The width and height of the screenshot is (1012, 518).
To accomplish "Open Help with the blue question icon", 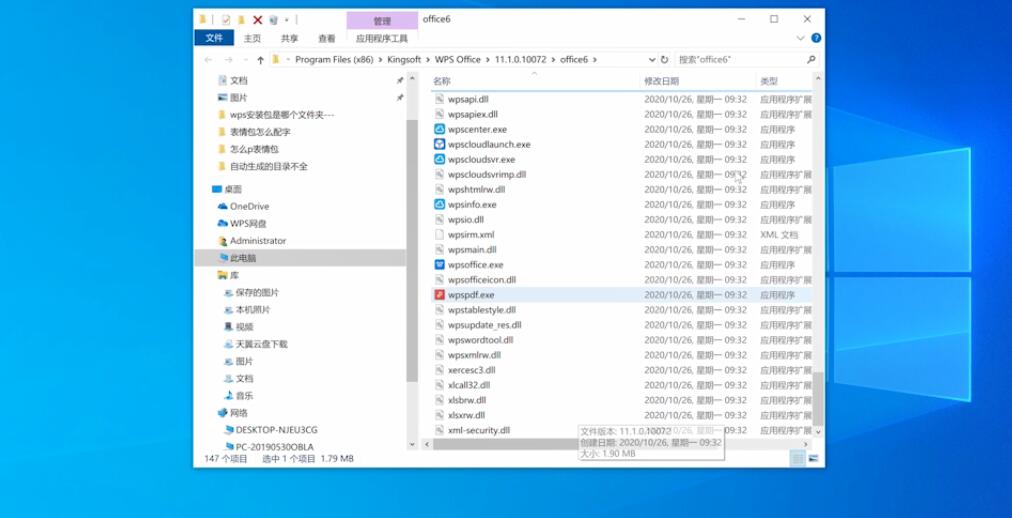I will click(816, 38).
